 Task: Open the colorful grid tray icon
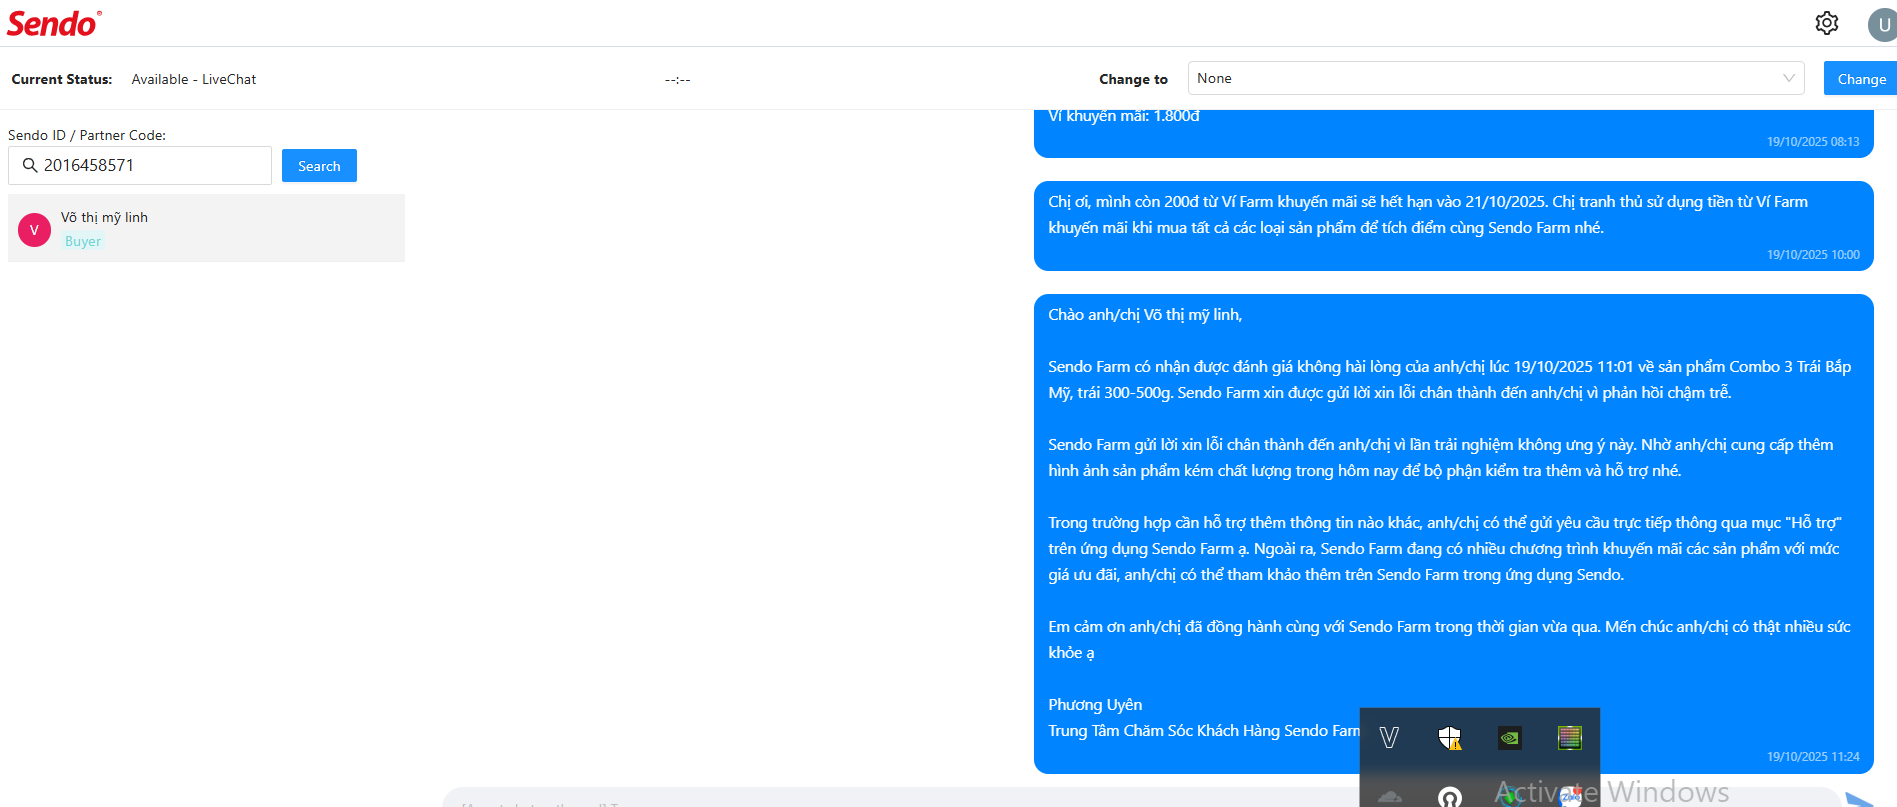[x=1570, y=738]
